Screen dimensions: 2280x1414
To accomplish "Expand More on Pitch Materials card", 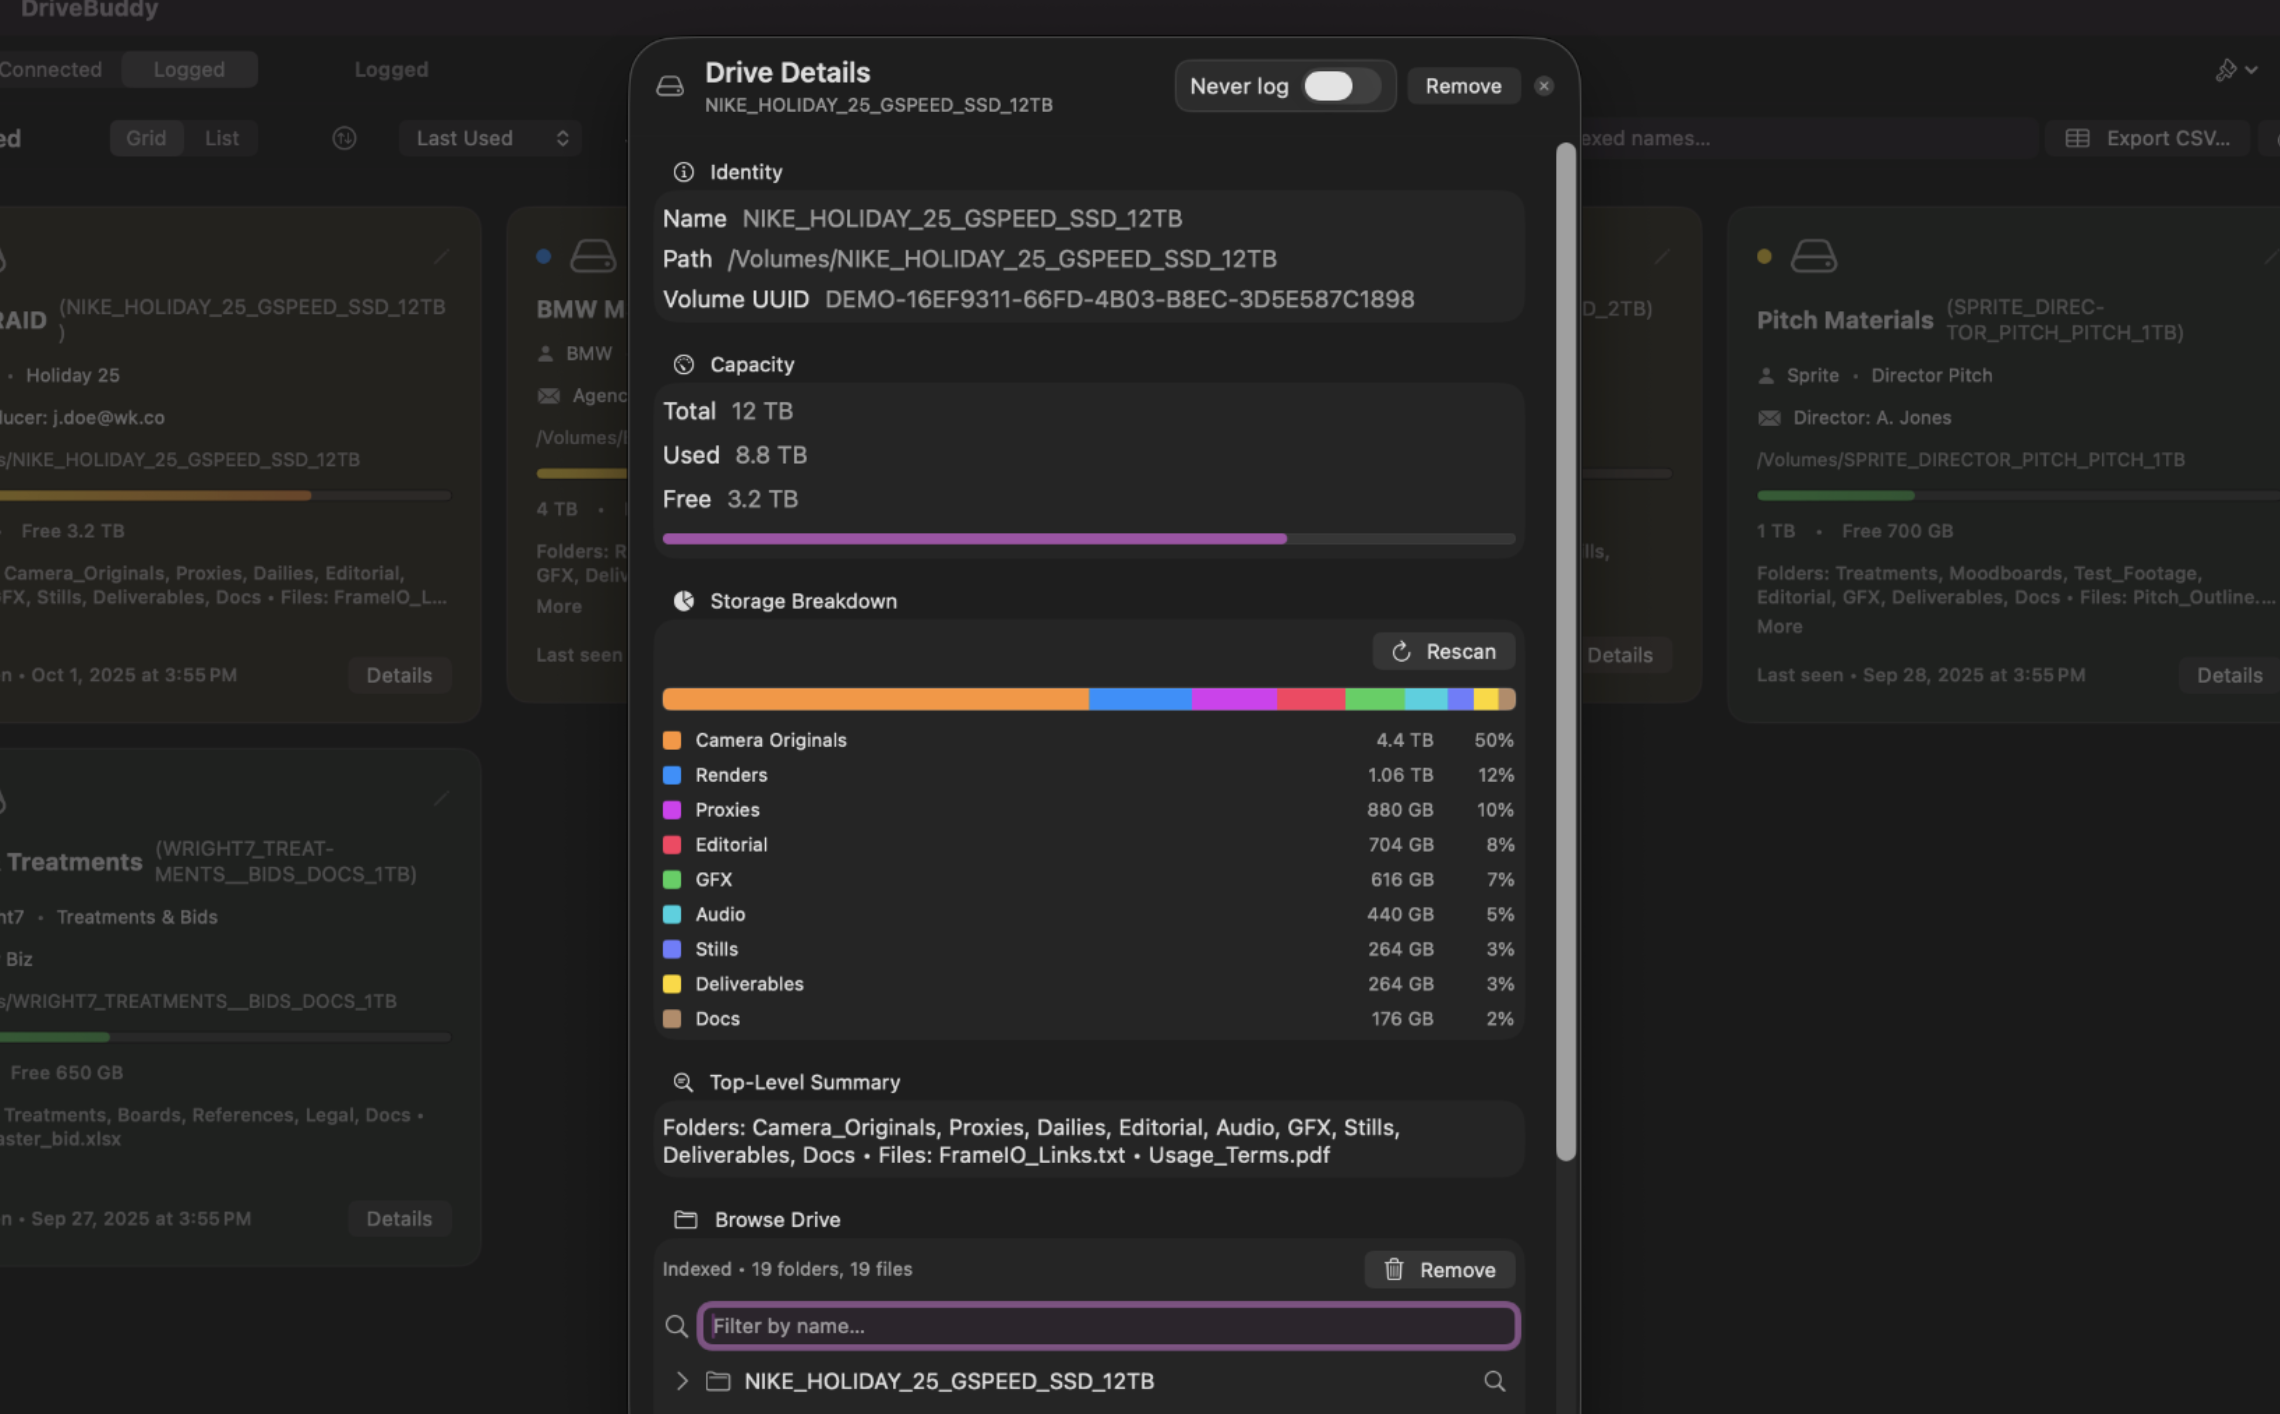I will (x=1779, y=627).
